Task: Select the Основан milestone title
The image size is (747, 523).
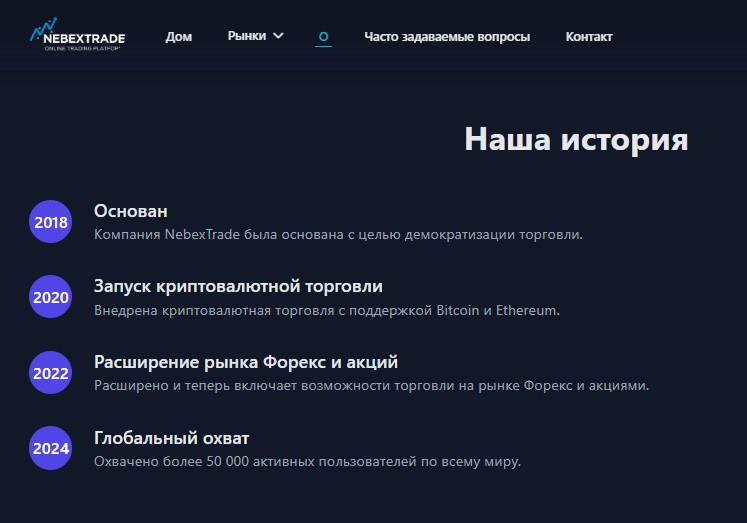Action: pos(131,211)
